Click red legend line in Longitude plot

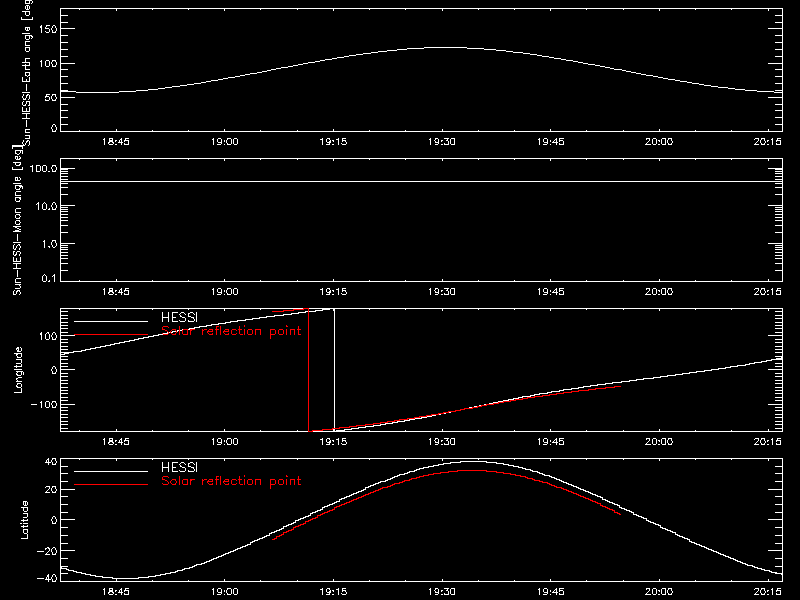pos(111,335)
